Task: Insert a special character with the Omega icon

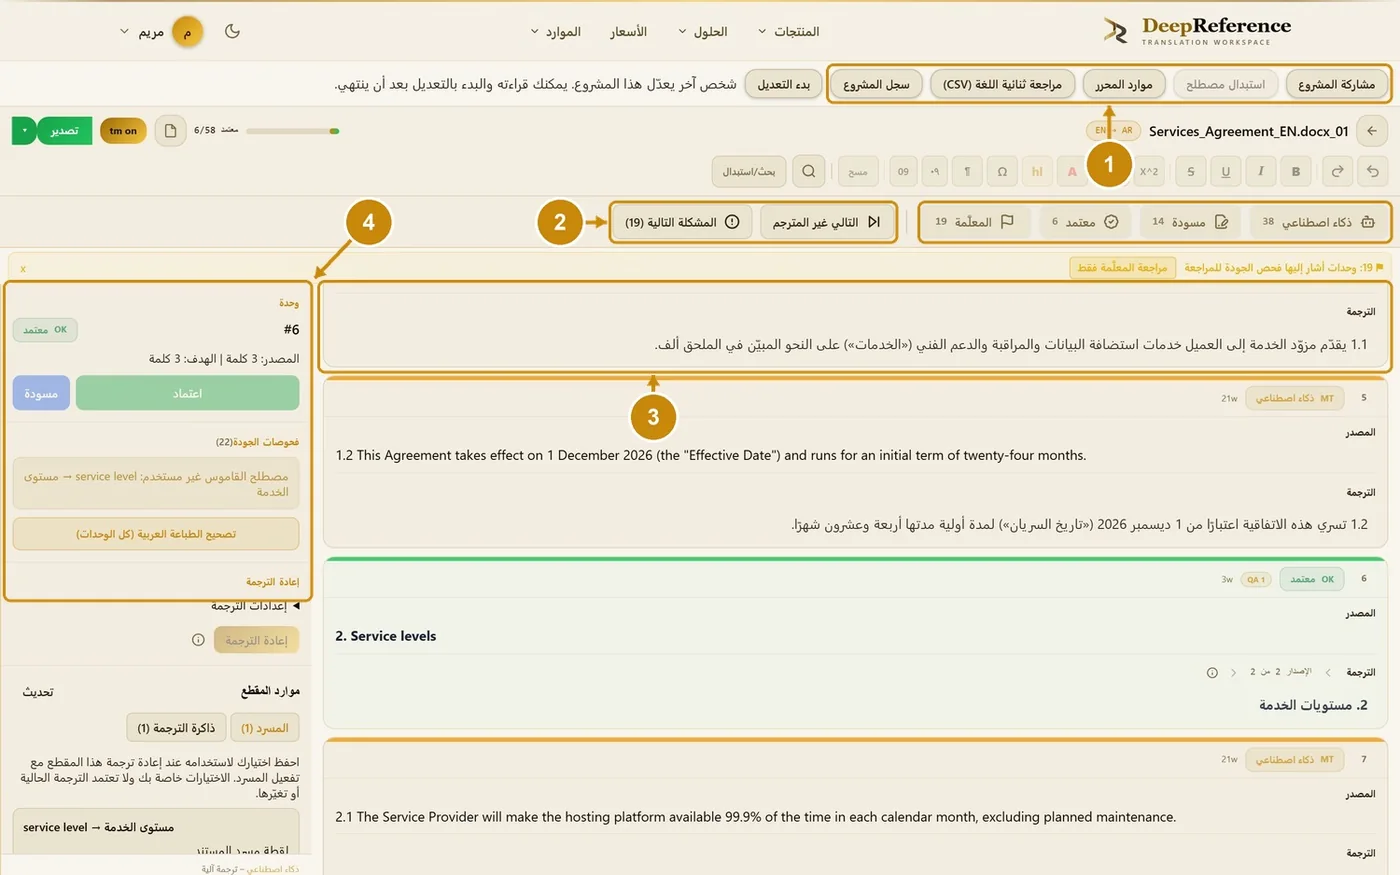Action: [x=1002, y=172]
